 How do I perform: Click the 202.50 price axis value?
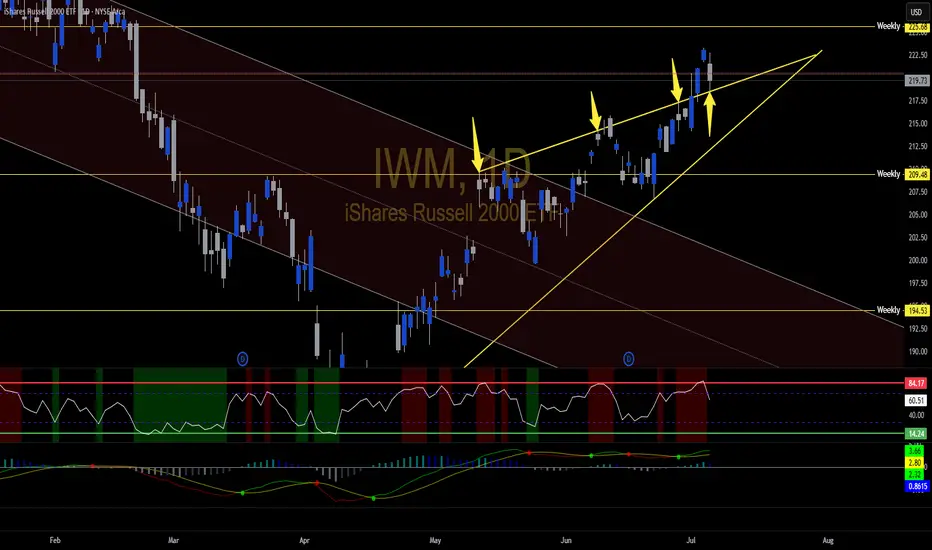tap(918, 237)
